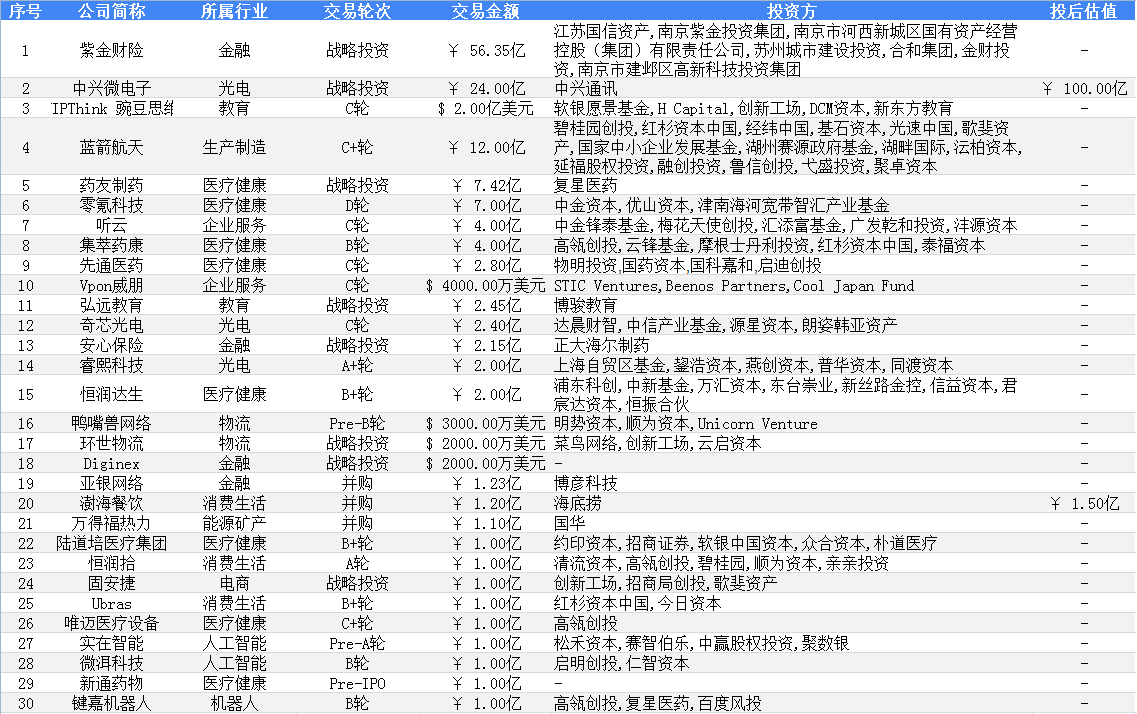1137x714 pixels.
Task: Select the 鸭嘴兽网络 company cell
Action: coord(112,423)
